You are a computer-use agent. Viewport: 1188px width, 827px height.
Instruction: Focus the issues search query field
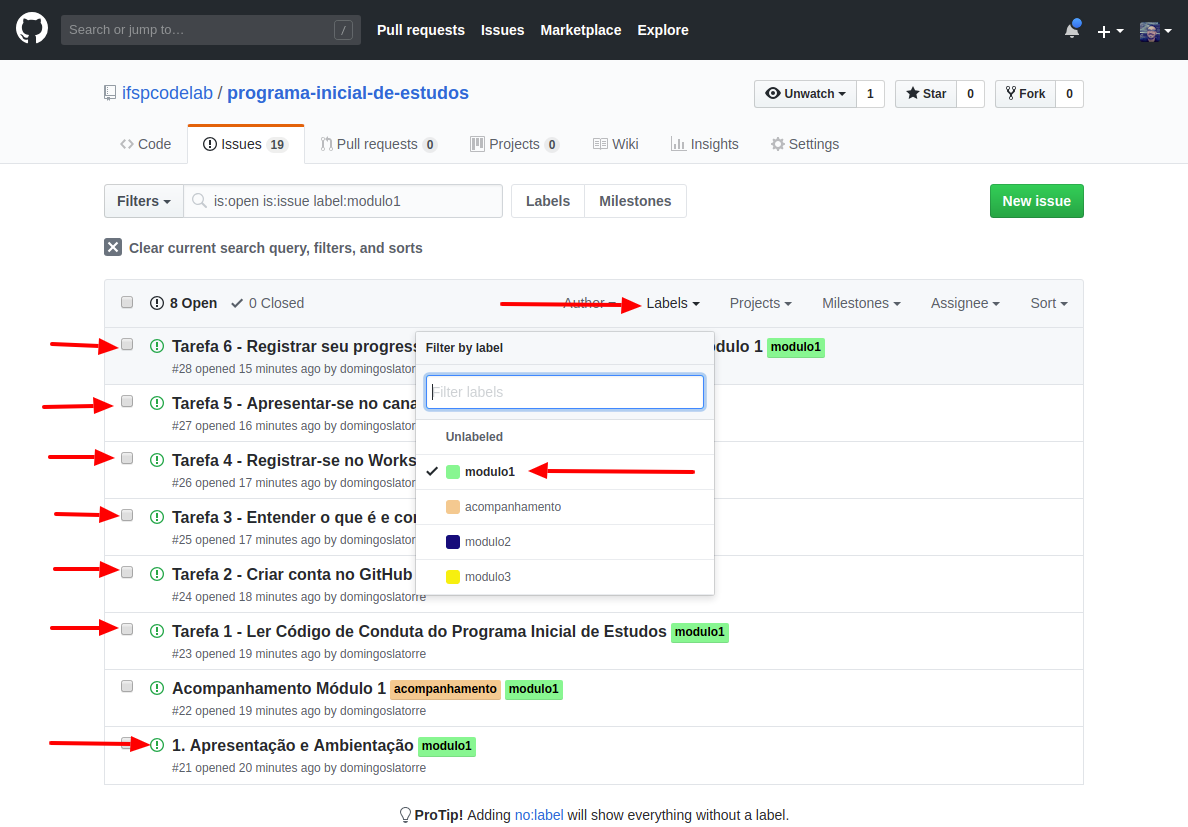coord(342,201)
